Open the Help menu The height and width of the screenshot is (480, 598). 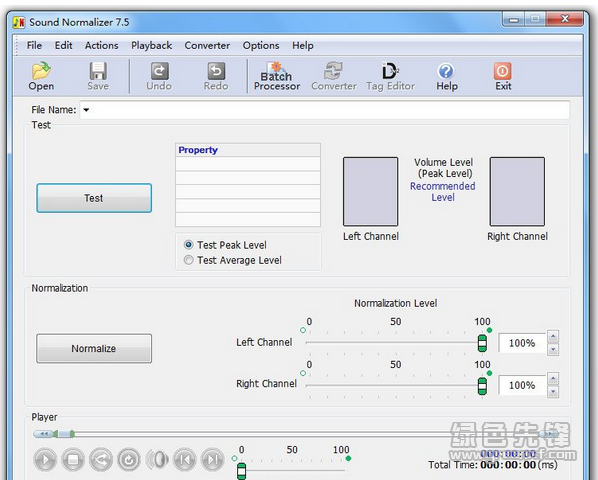[x=303, y=45]
